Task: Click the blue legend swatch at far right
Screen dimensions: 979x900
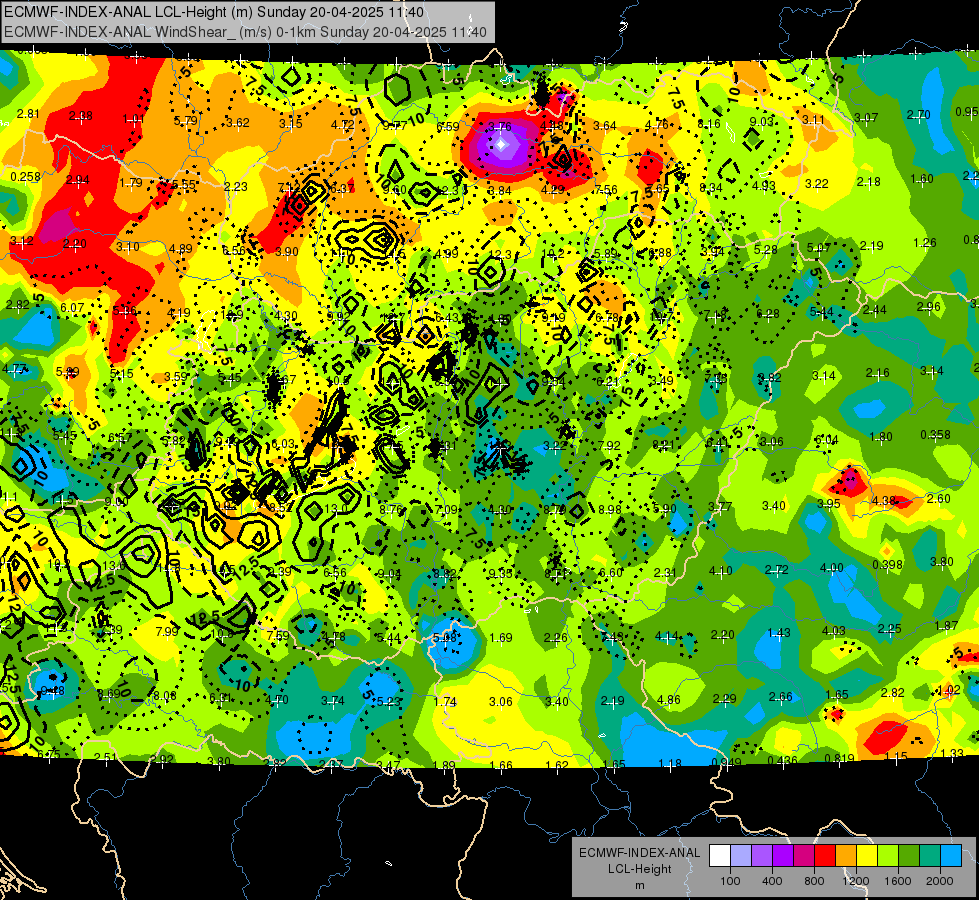Action: 951,856
